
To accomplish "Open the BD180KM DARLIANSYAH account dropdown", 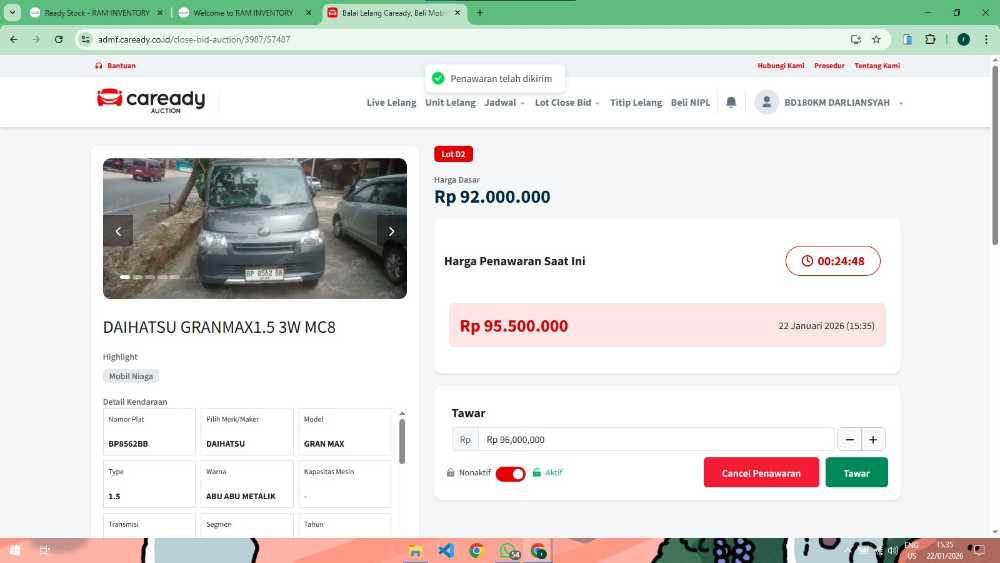I will [843, 102].
